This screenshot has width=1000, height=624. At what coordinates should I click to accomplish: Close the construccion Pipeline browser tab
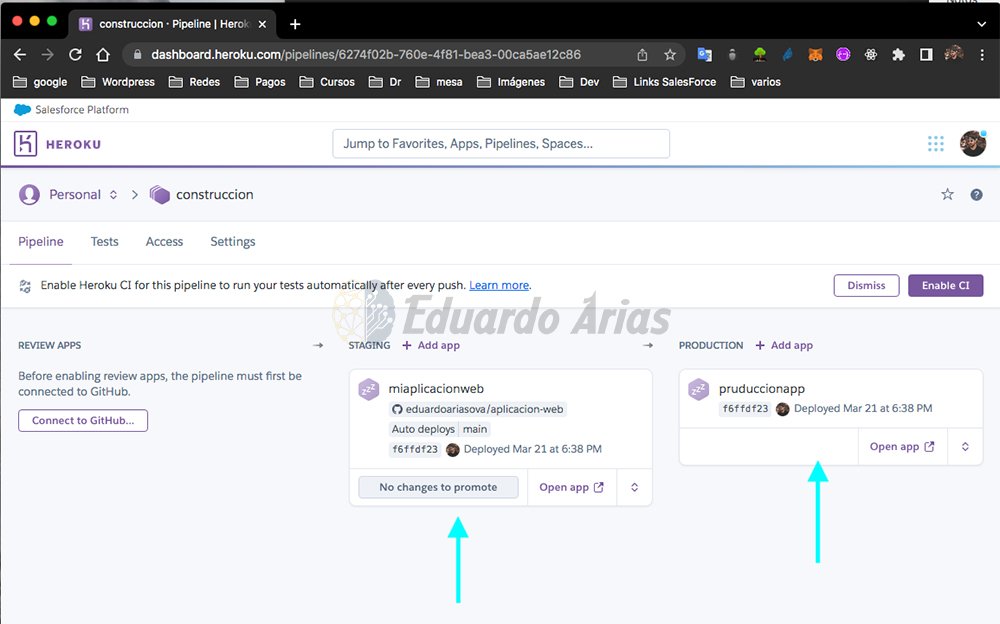click(x=262, y=24)
